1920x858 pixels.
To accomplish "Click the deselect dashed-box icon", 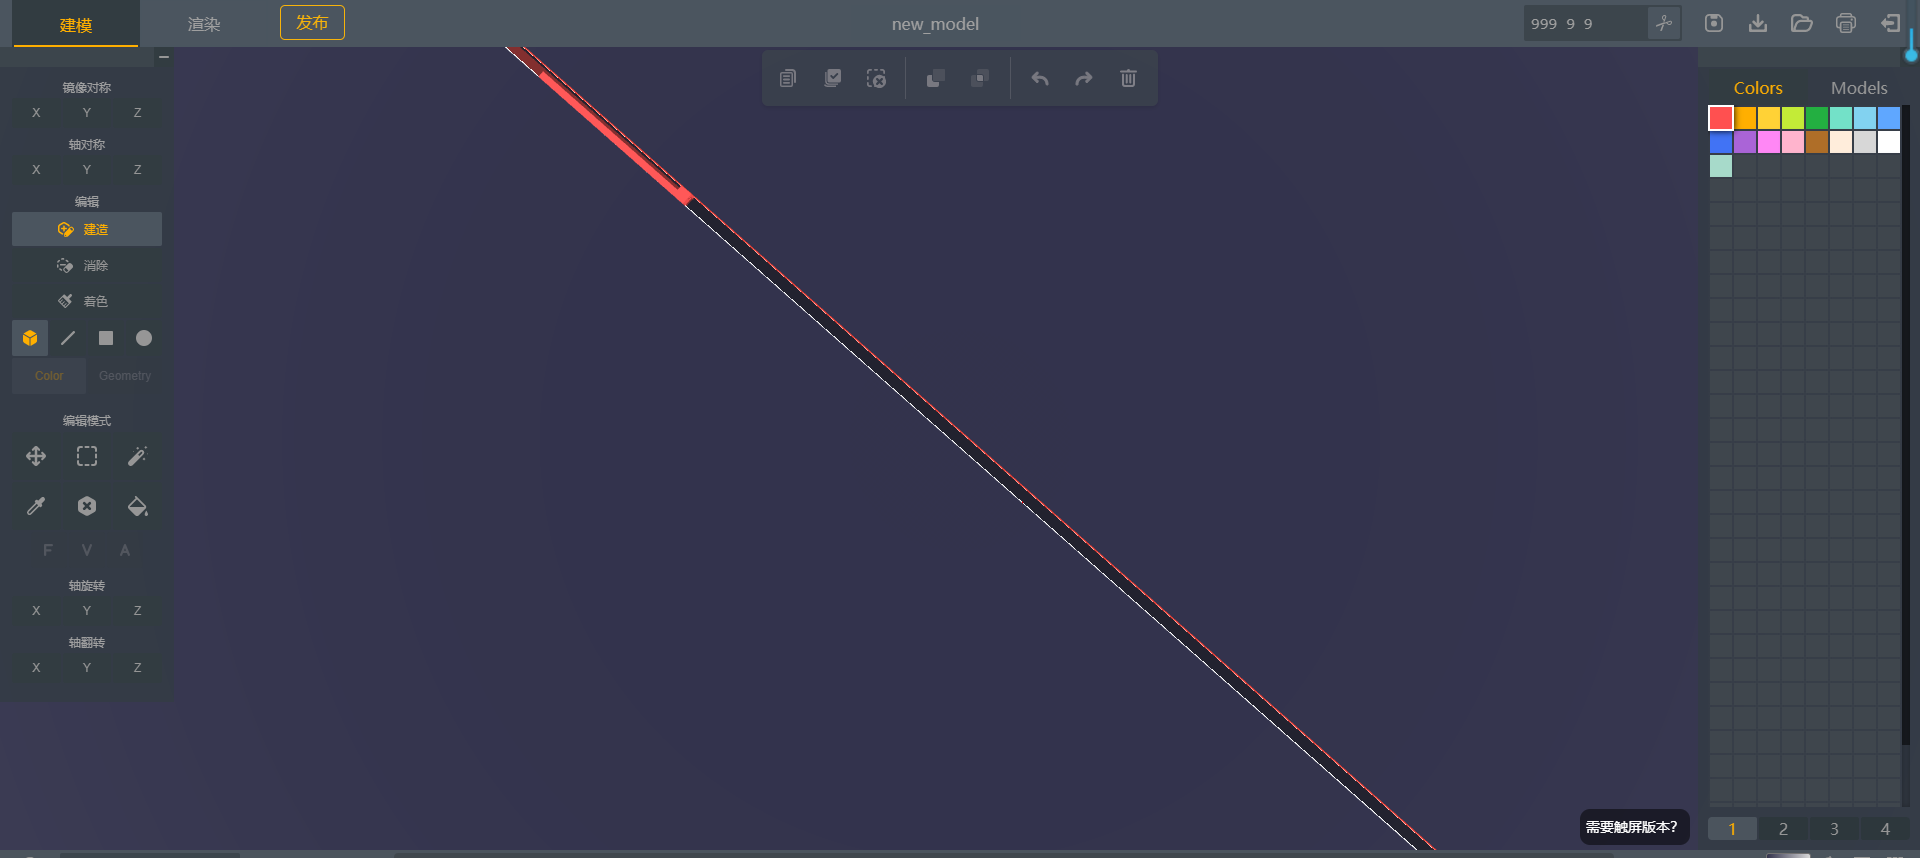I will 876,78.
